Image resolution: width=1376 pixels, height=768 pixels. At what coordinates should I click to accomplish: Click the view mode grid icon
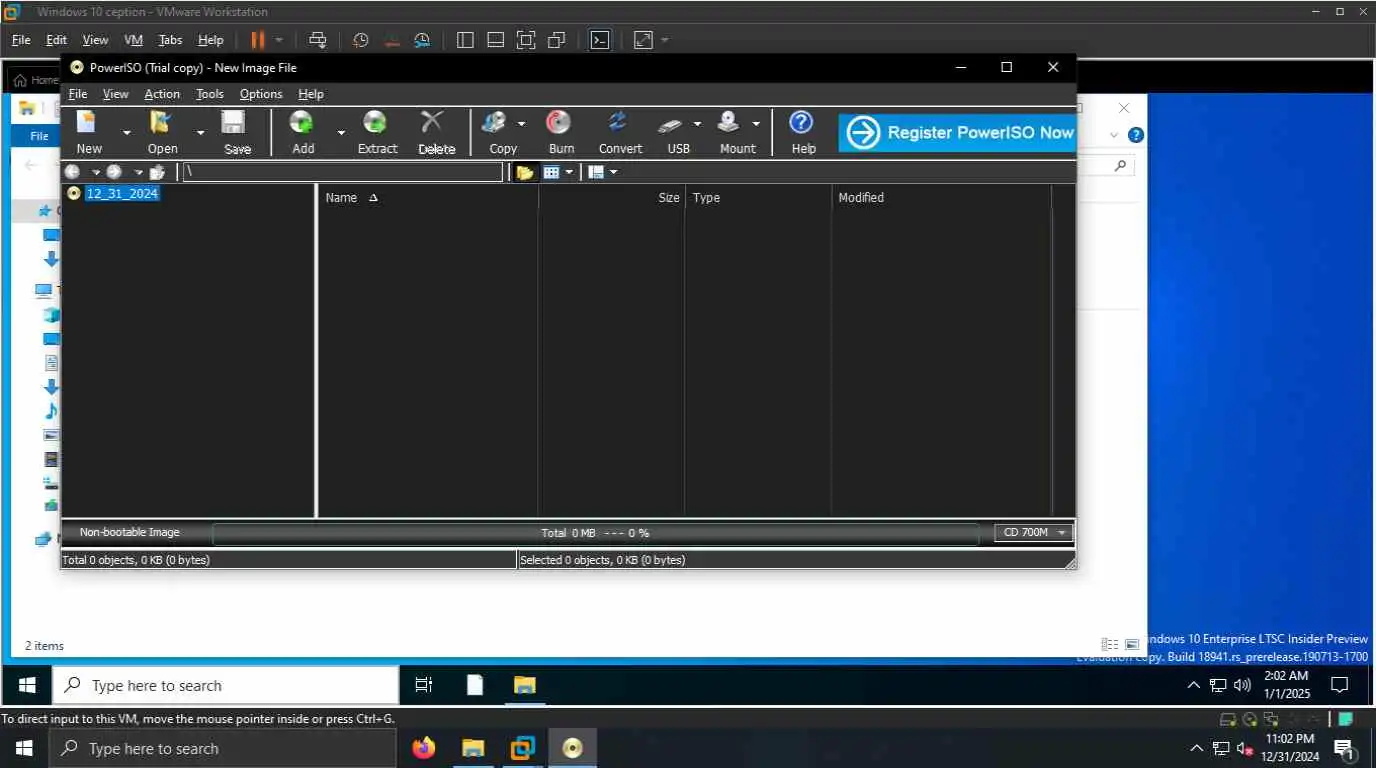551,172
